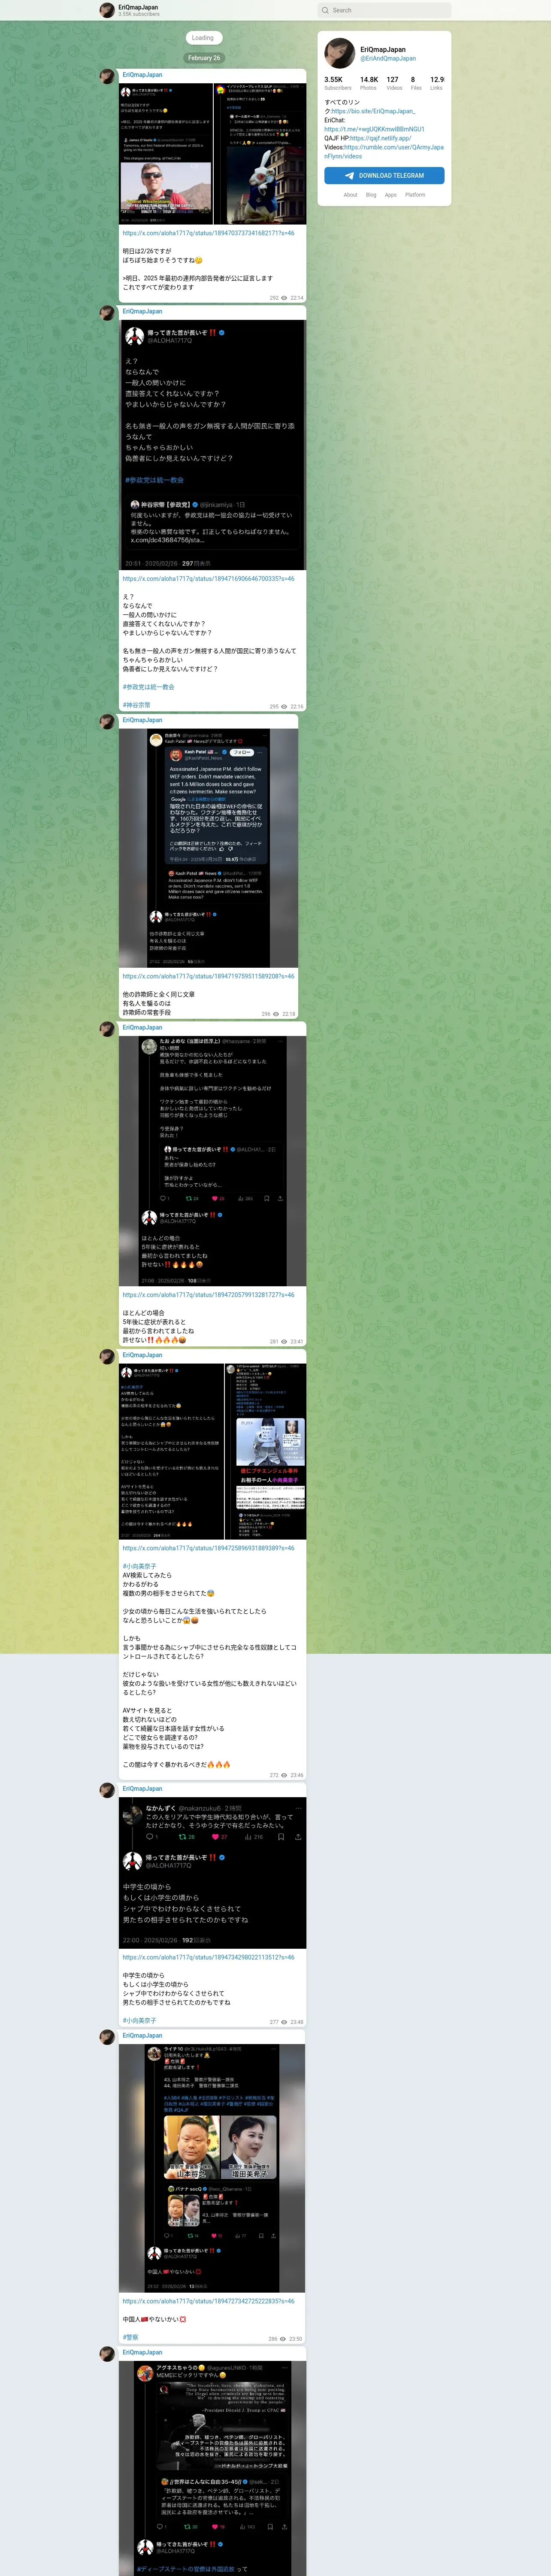Open hashtag #参政党は統一教会 in post text
The image size is (551, 2576).
(x=148, y=687)
